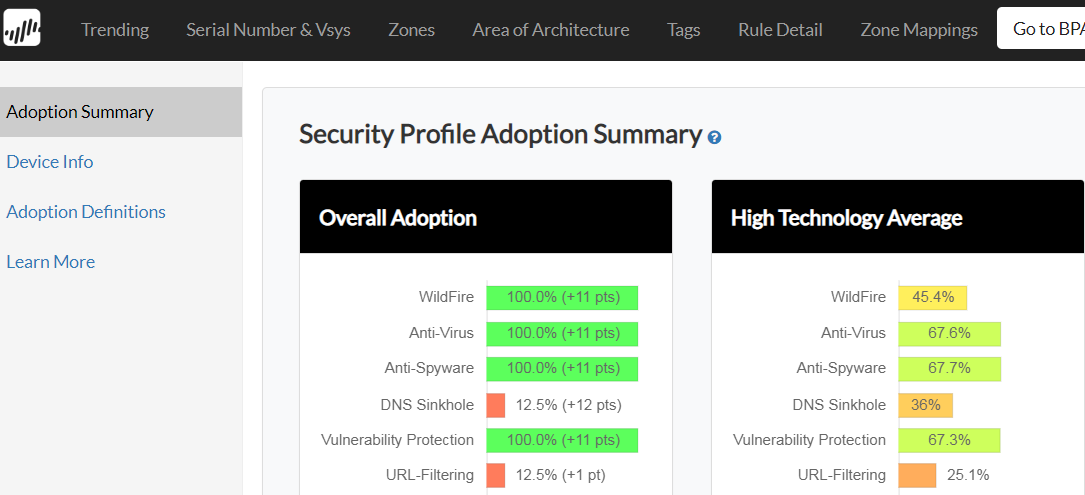Switch to Serial Number & Vsys tab
The image size is (1085, 495).
268,30
